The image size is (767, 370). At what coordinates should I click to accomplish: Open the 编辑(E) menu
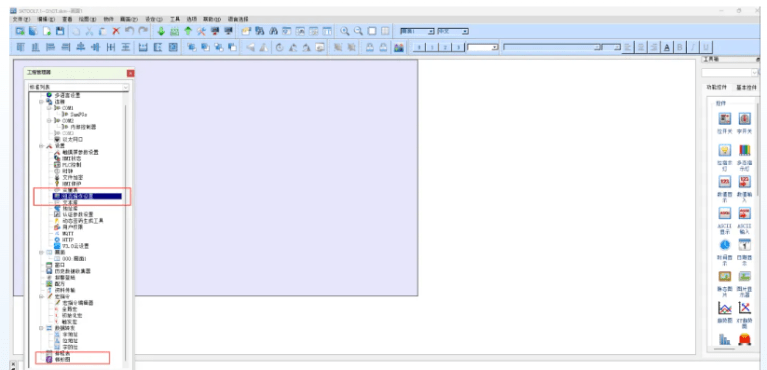tap(46, 19)
